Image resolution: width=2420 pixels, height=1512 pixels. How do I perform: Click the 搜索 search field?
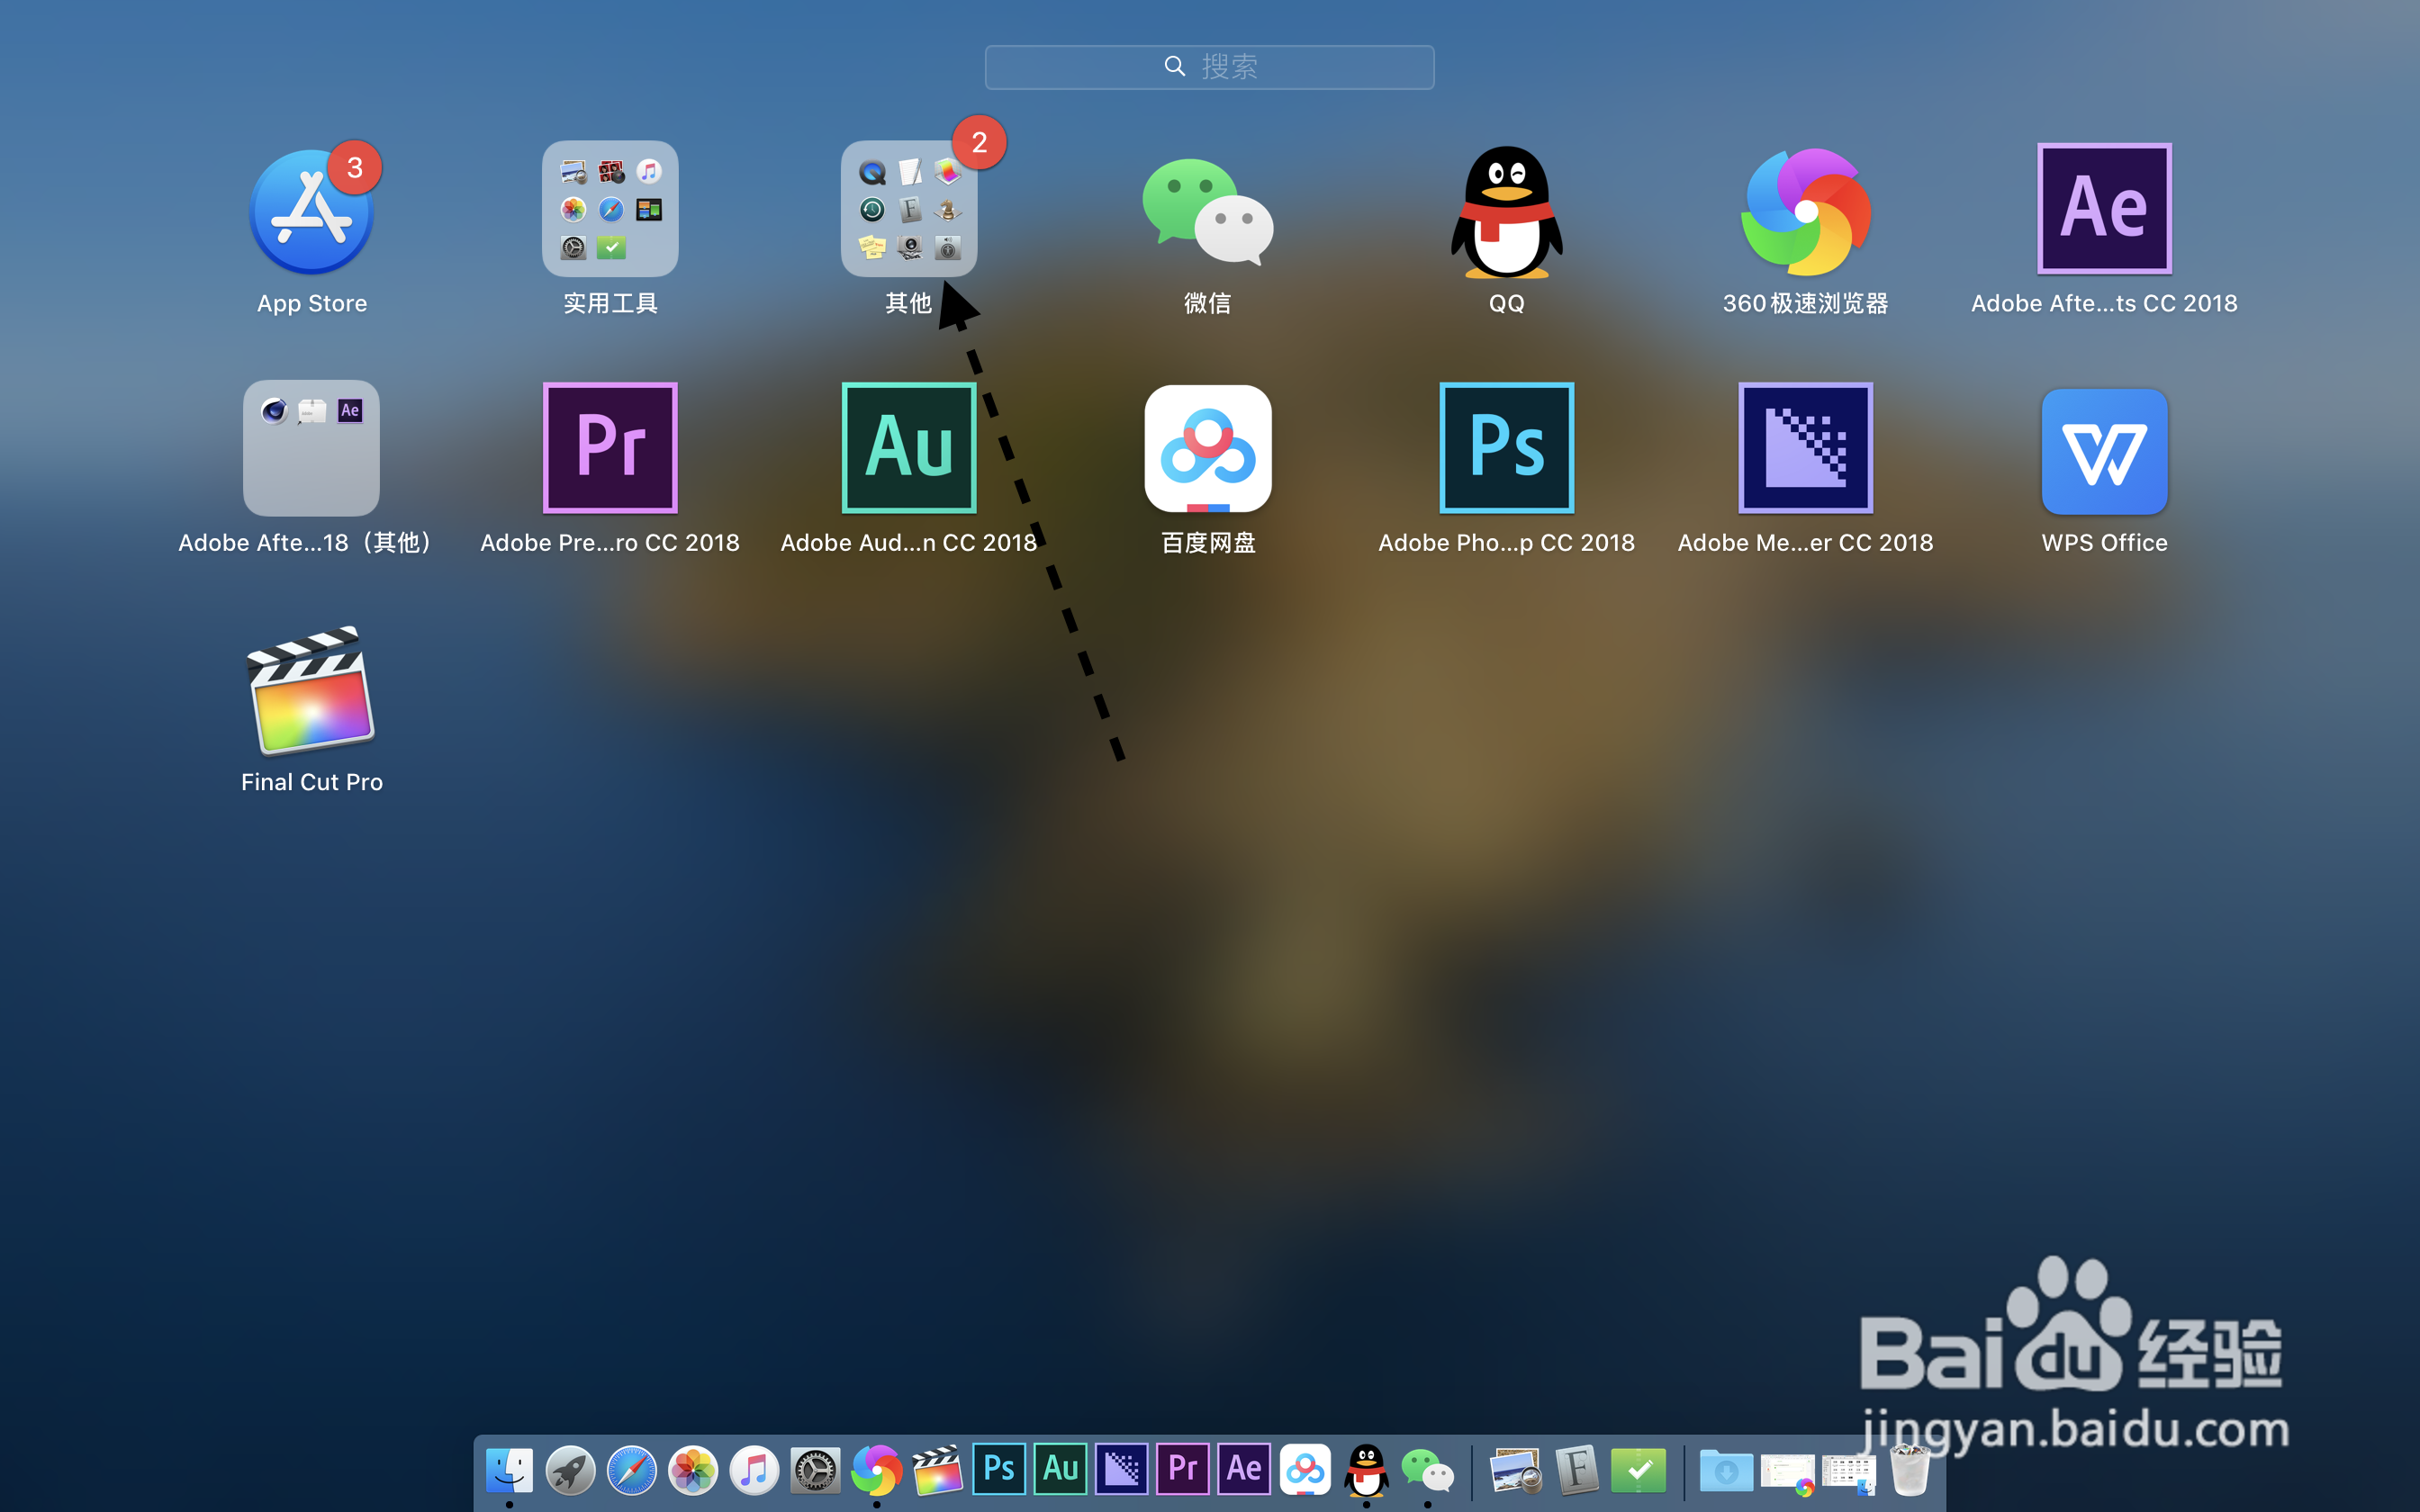[x=1209, y=67]
